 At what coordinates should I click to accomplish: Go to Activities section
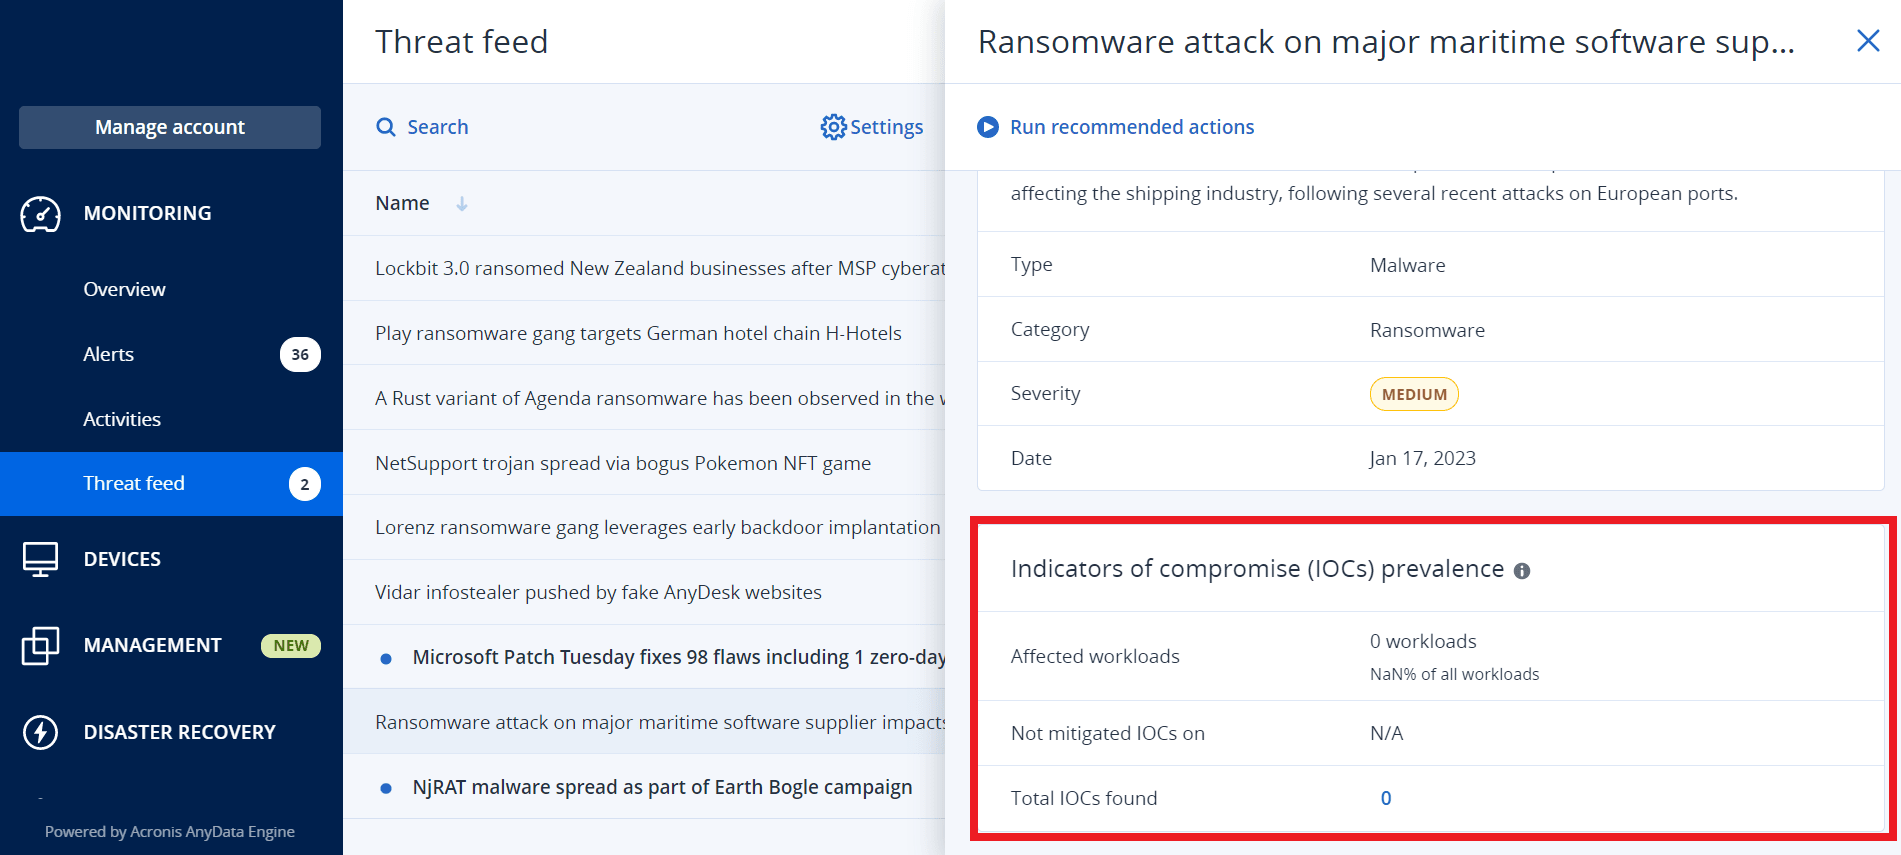click(x=122, y=419)
